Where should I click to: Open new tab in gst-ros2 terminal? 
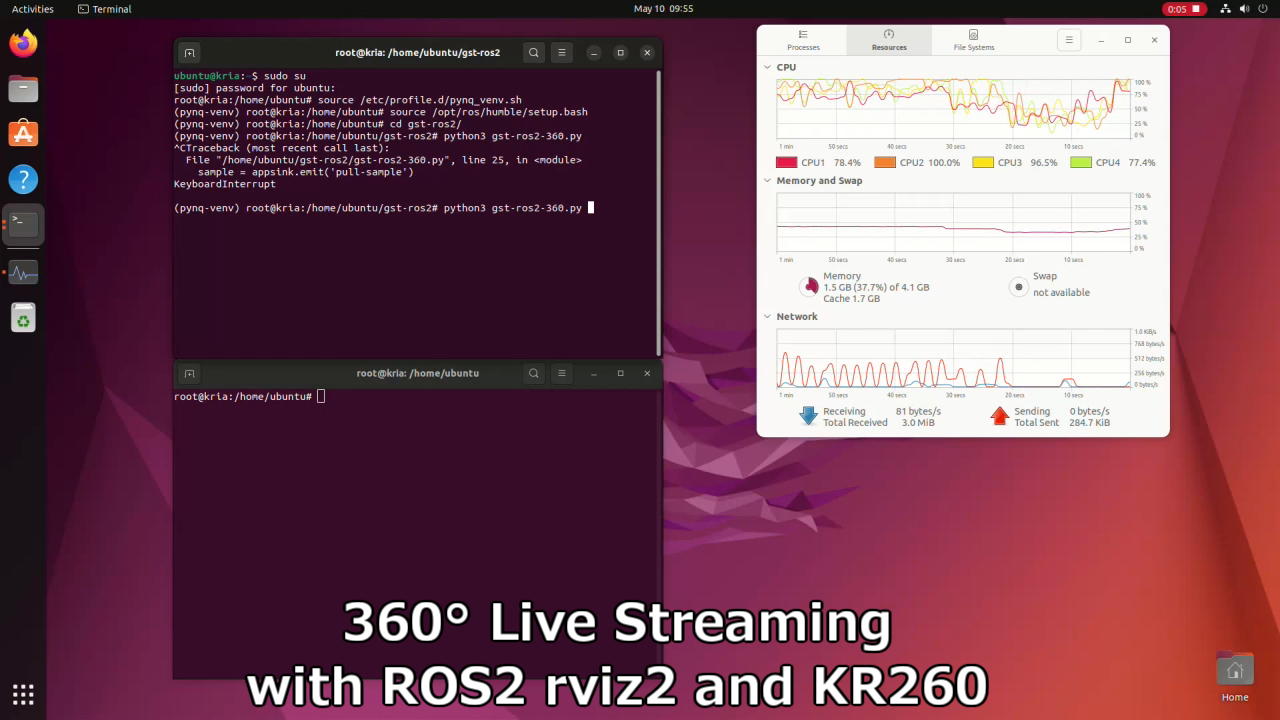tap(189, 53)
